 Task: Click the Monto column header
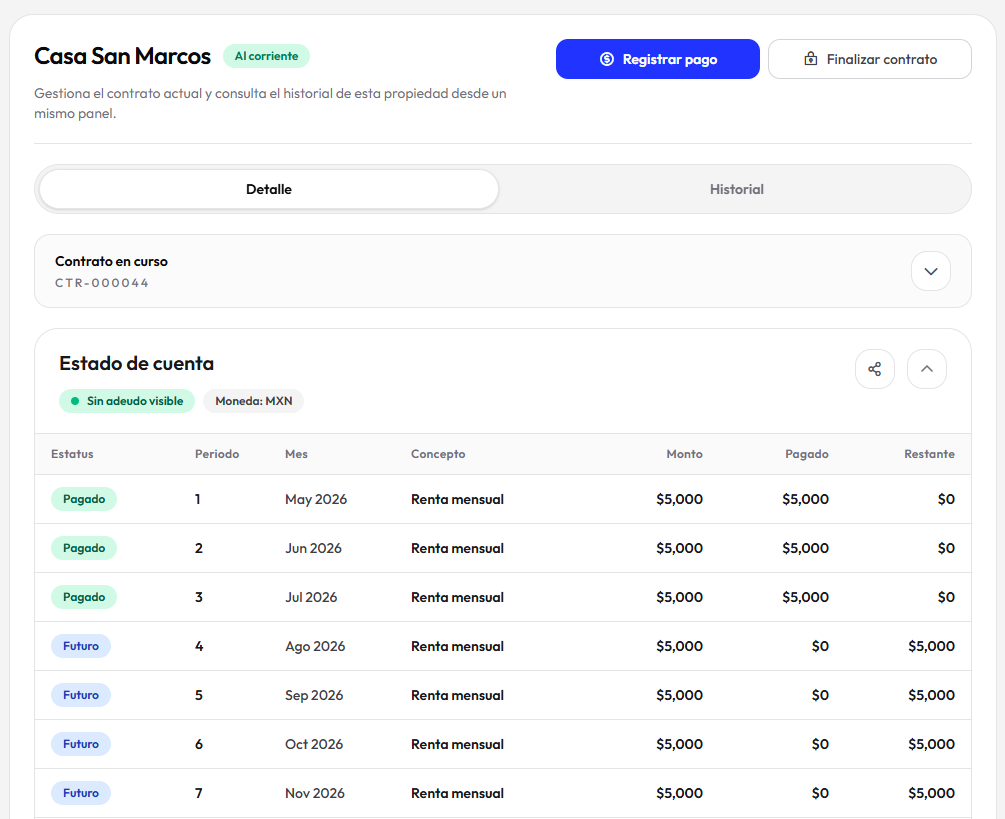click(685, 454)
